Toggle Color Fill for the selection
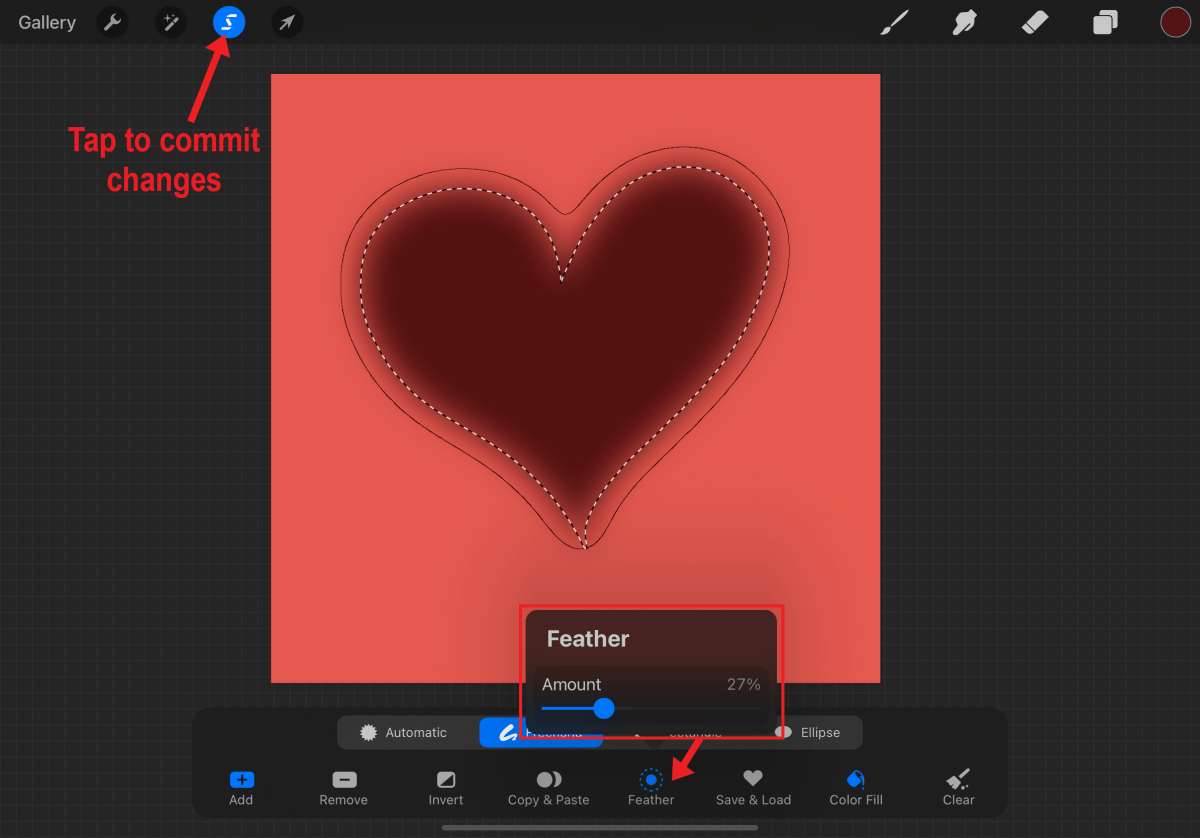 (x=855, y=785)
